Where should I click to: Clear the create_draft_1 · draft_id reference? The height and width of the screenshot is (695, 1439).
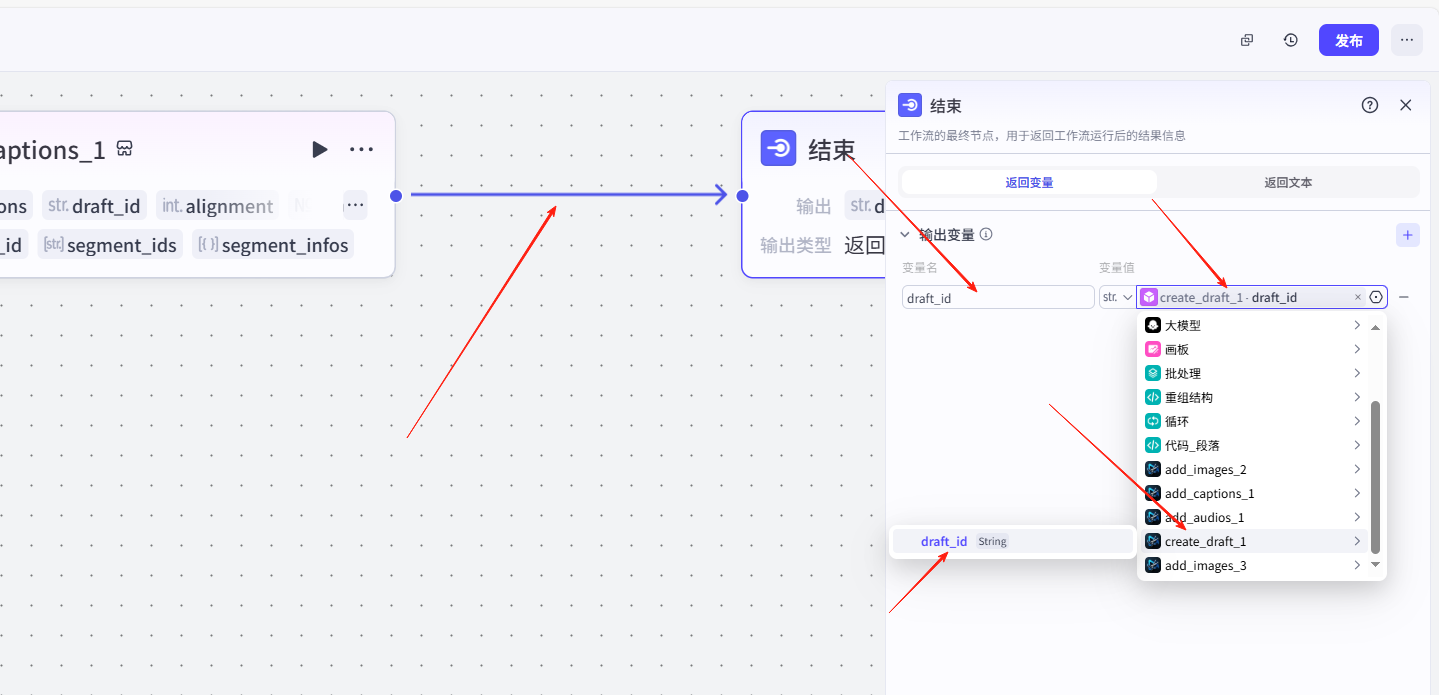tap(1357, 297)
